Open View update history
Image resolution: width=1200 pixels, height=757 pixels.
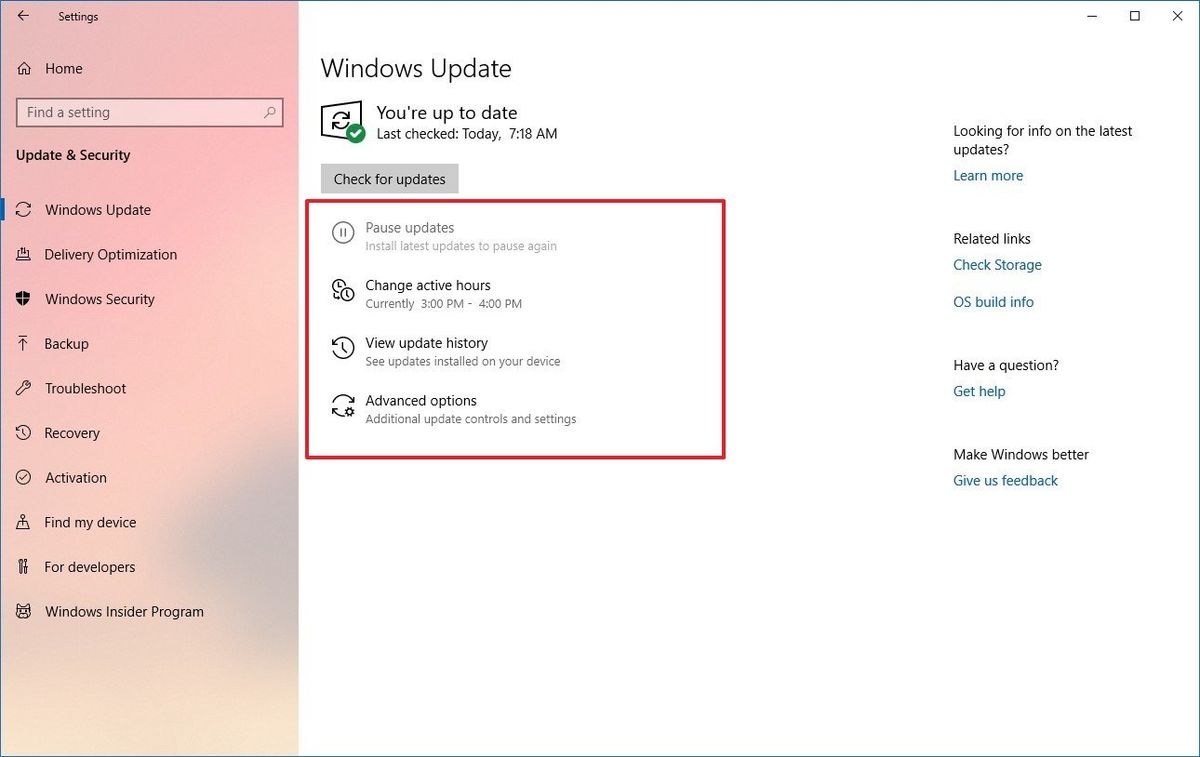click(x=426, y=343)
